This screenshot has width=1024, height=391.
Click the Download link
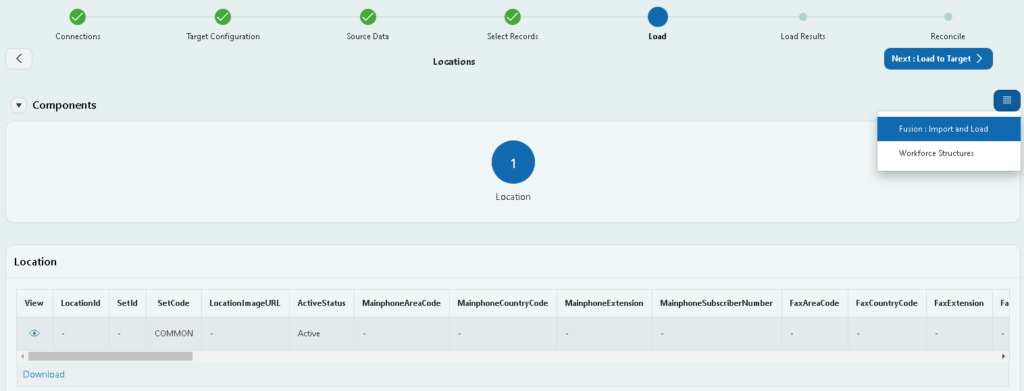pyautogui.click(x=44, y=374)
